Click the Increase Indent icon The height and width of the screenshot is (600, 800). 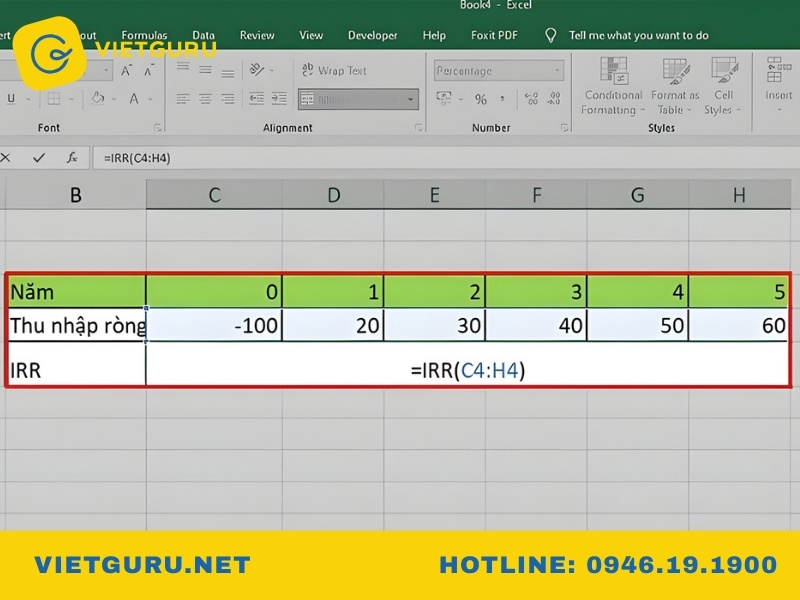click(x=279, y=98)
